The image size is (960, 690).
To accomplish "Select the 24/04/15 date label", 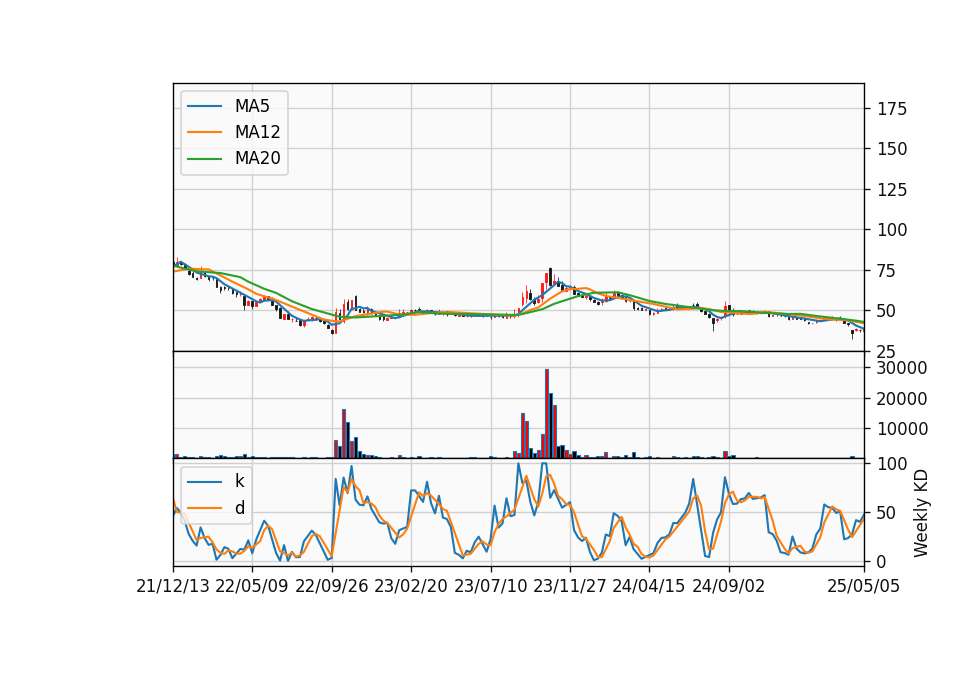I will pyautogui.click(x=648, y=586).
